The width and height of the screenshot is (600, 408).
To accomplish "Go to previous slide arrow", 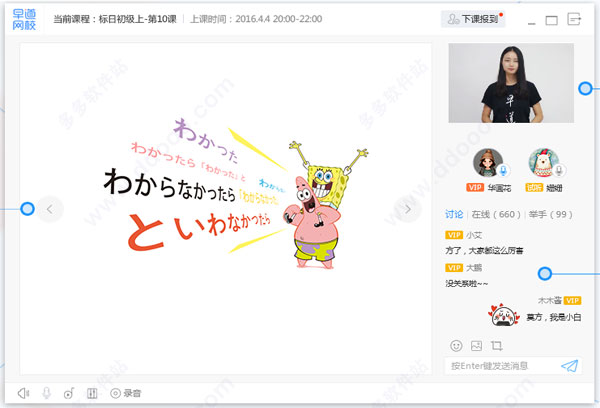I will (x=52, y=208).
